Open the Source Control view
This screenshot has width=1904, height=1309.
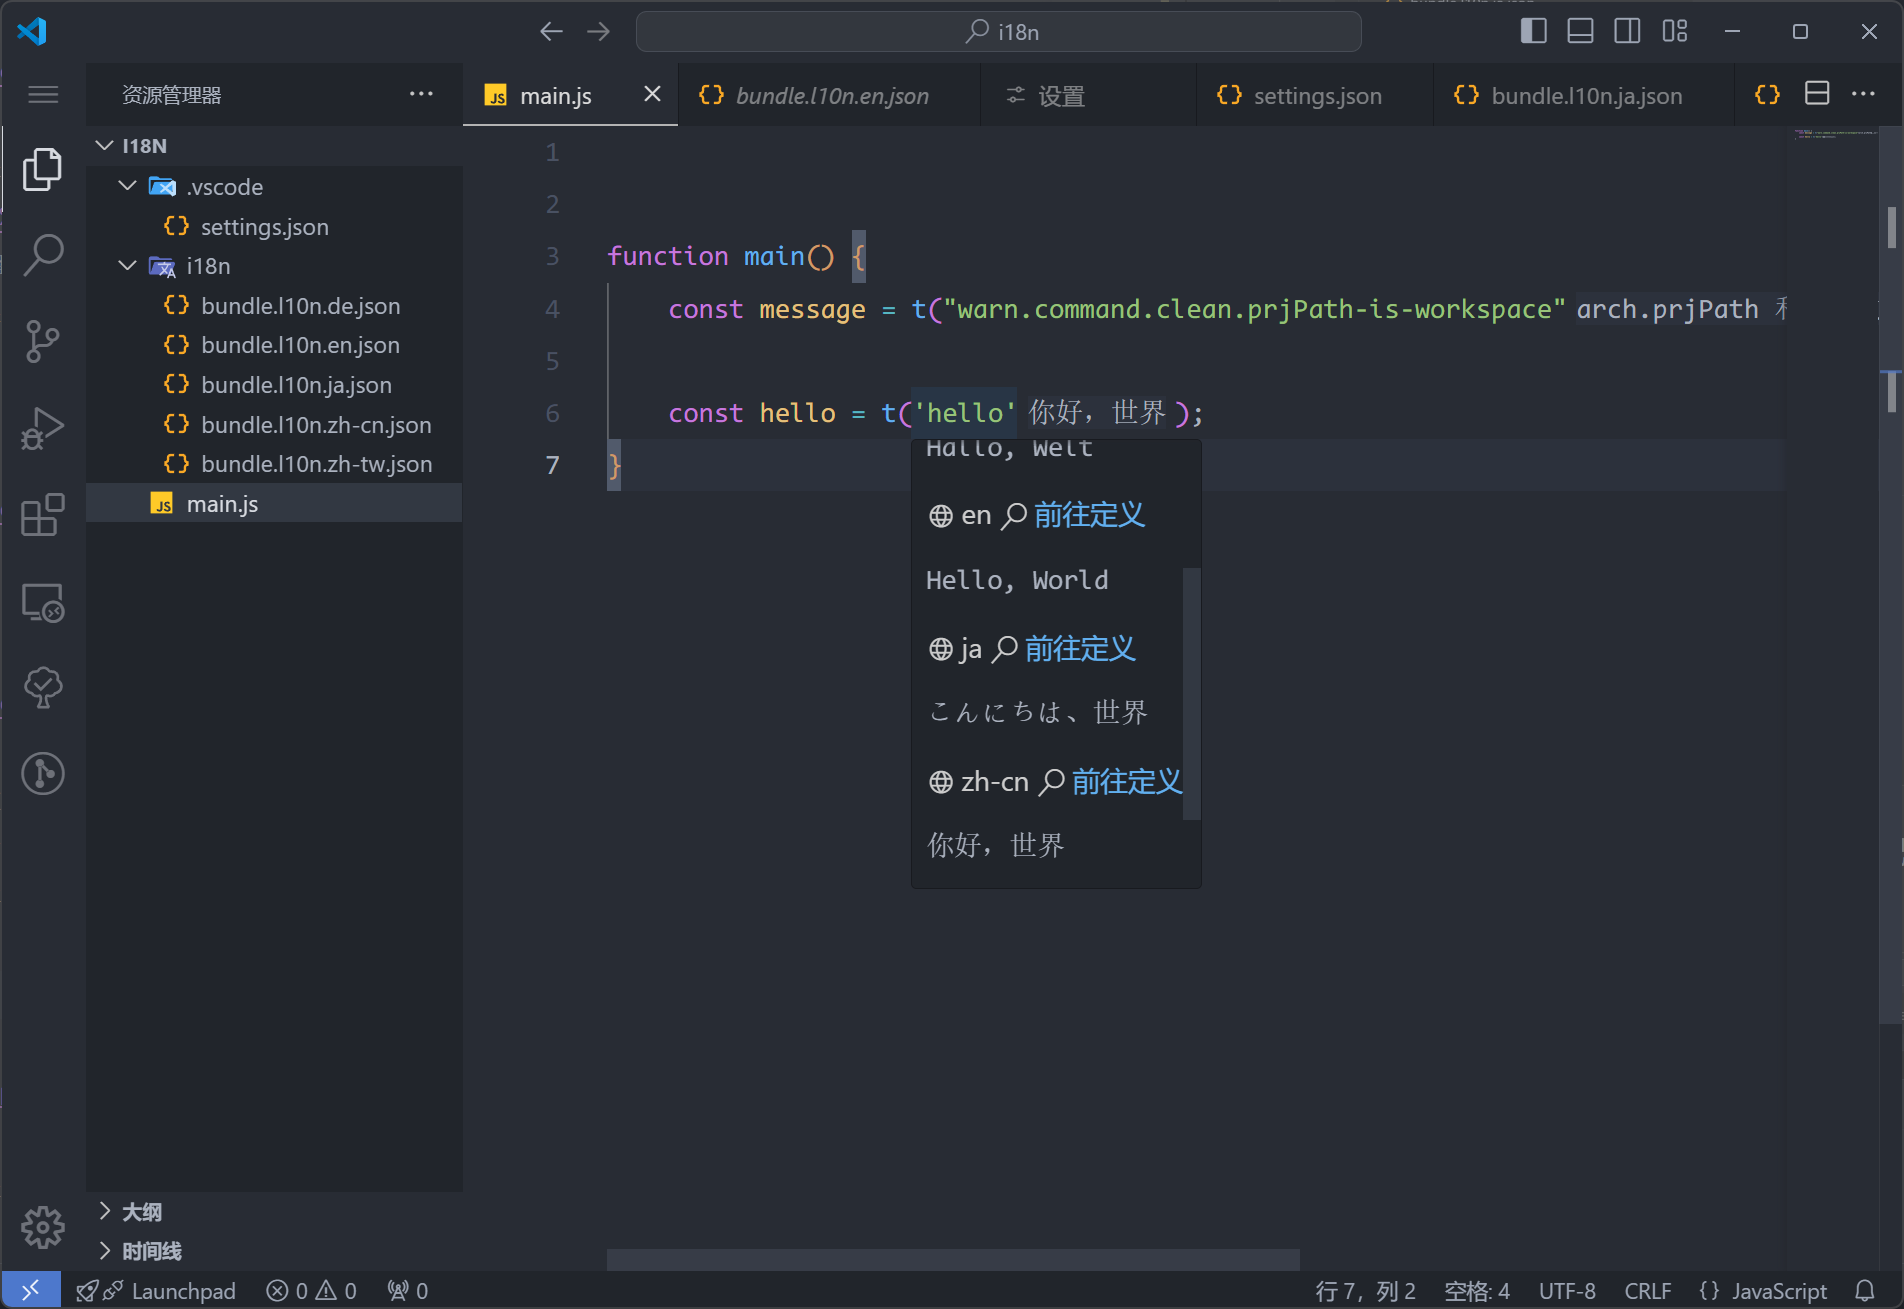coord(42,341)
